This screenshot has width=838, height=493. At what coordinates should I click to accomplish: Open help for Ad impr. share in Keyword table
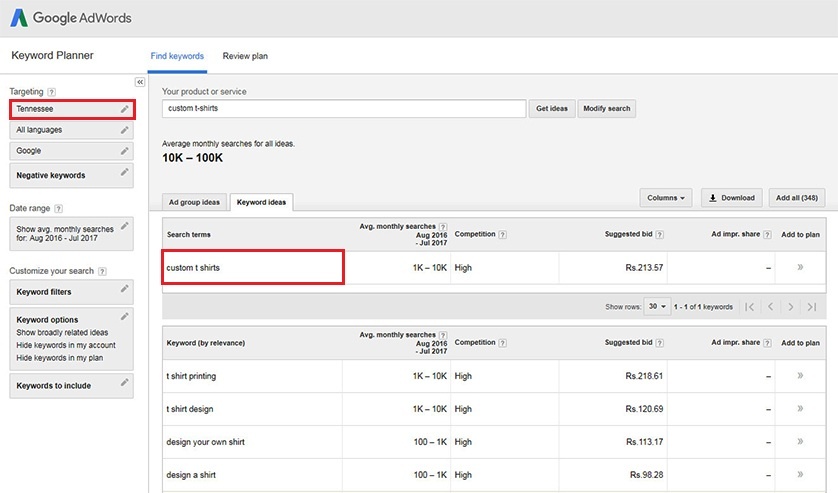point(767,343)
